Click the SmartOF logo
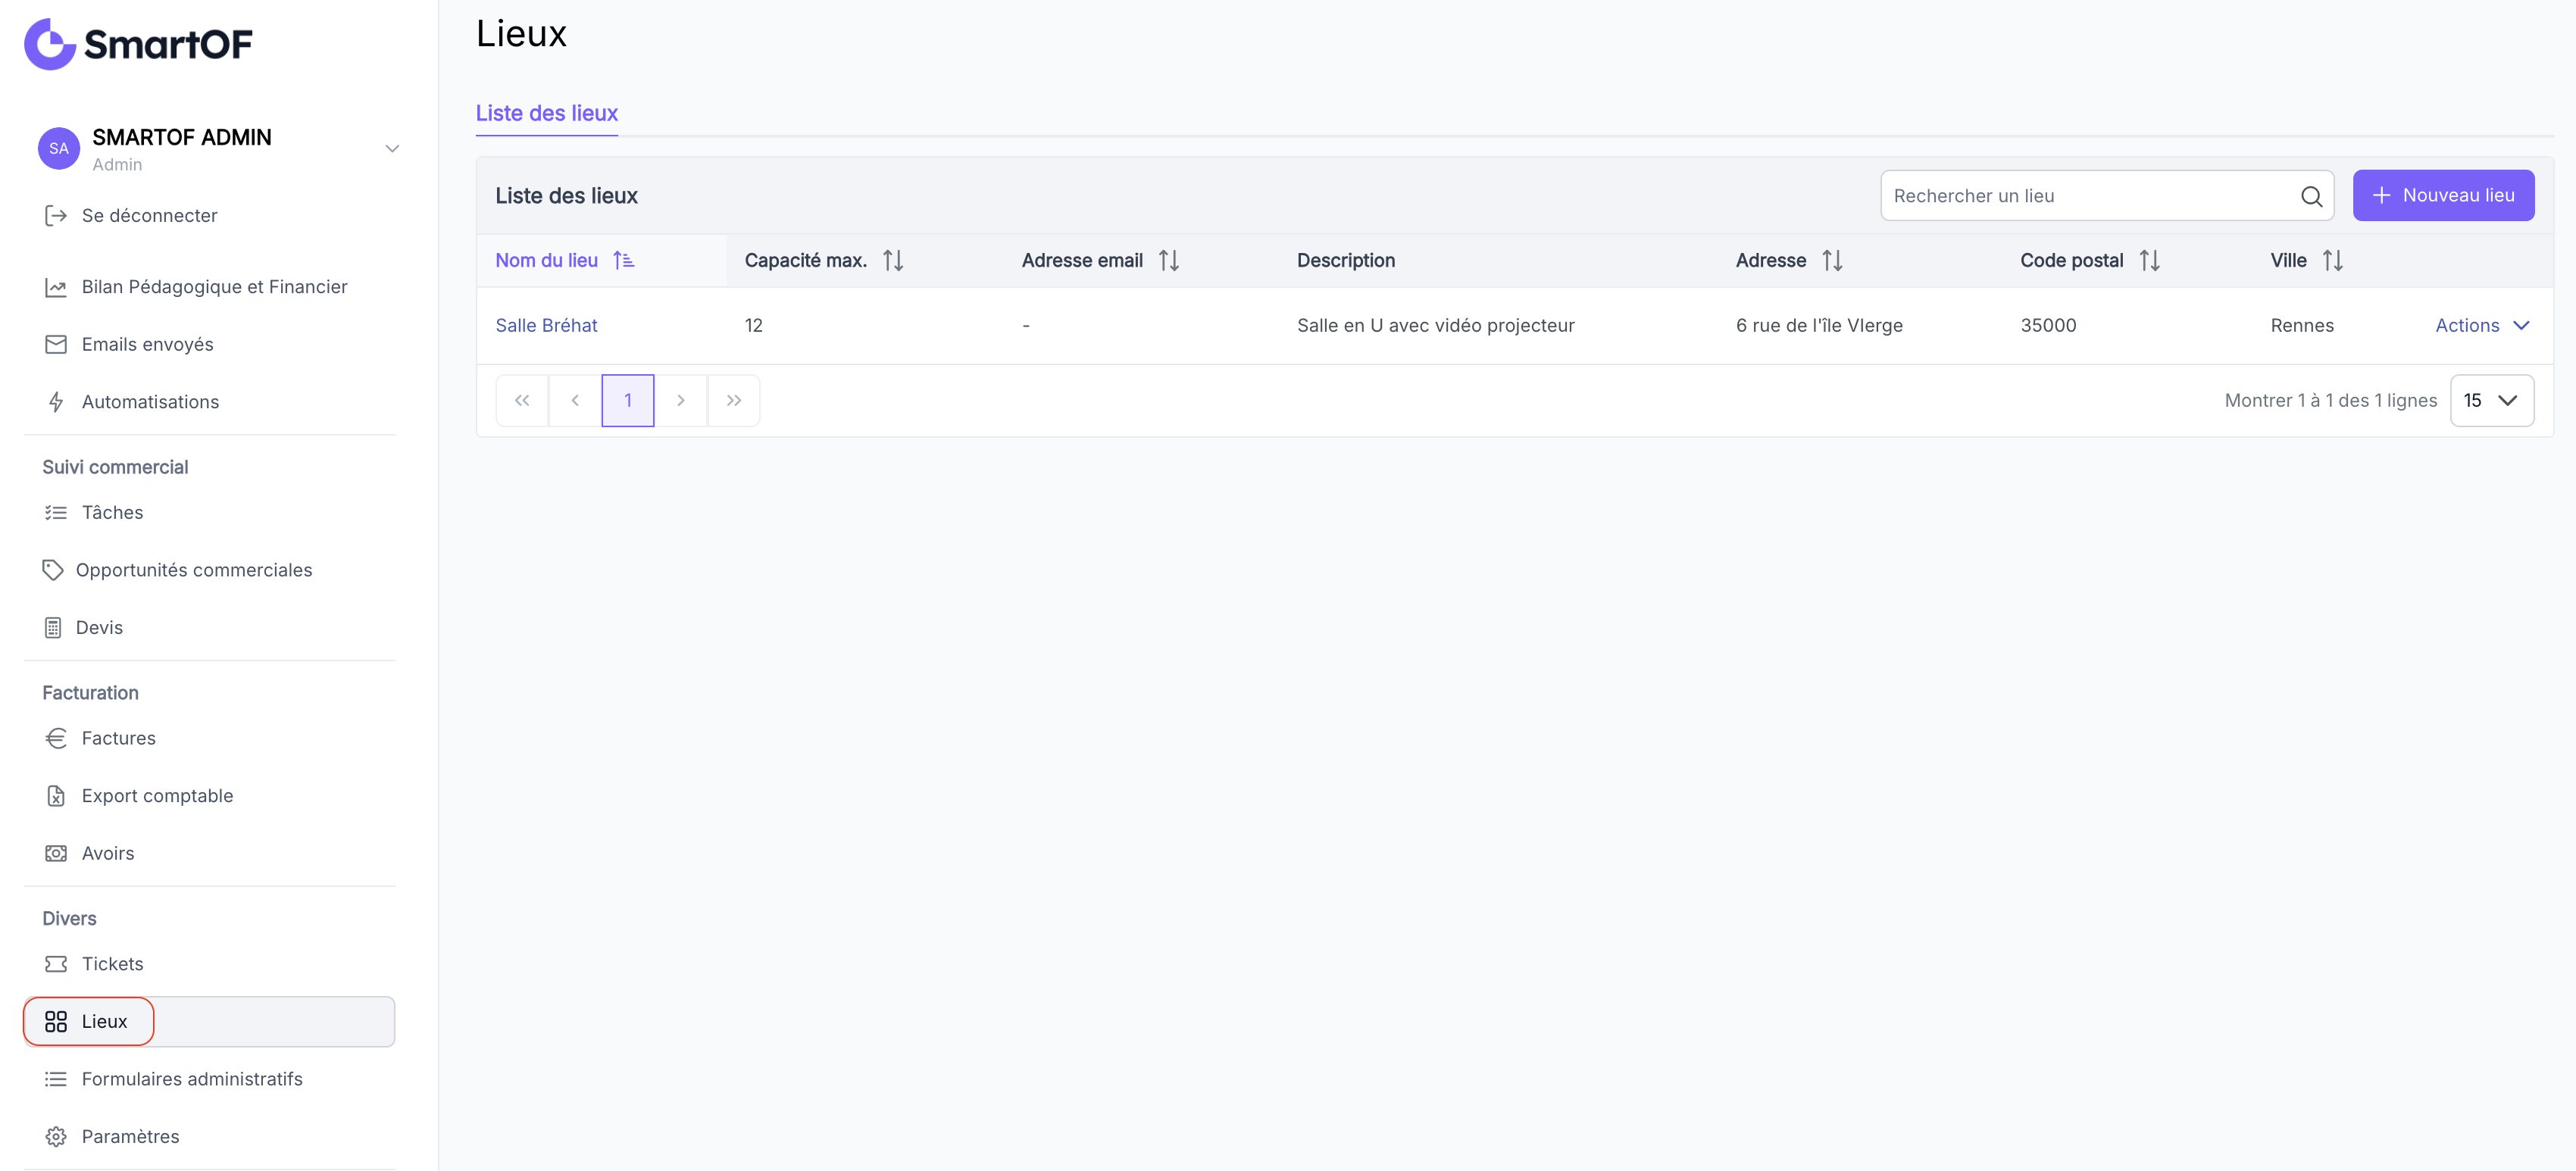The width and height of the screenshot is (2576, 1171). [x=138, y=44]
